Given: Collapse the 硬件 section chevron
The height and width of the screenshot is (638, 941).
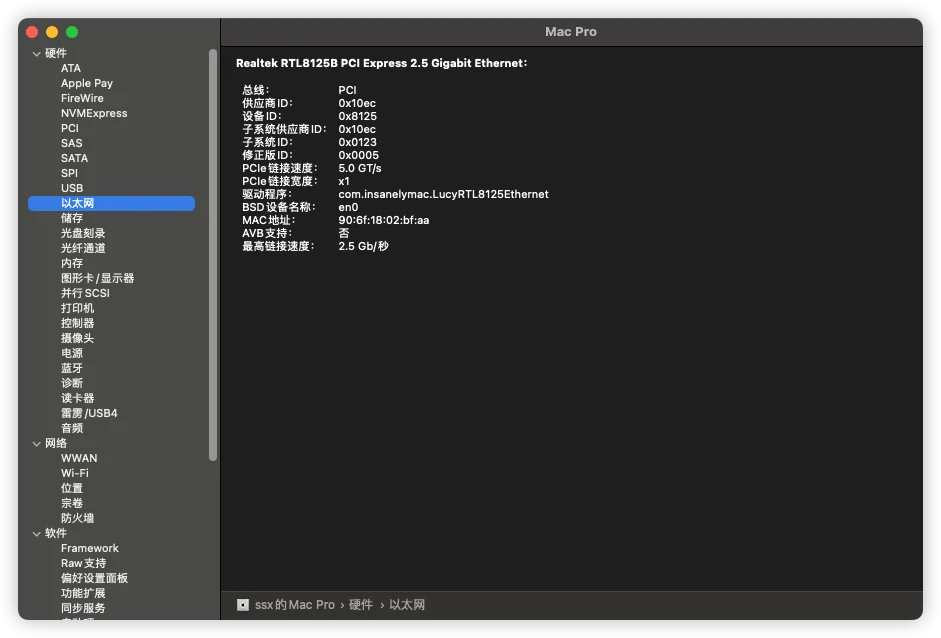Looking at the screenshot, I should coord(37,53).
